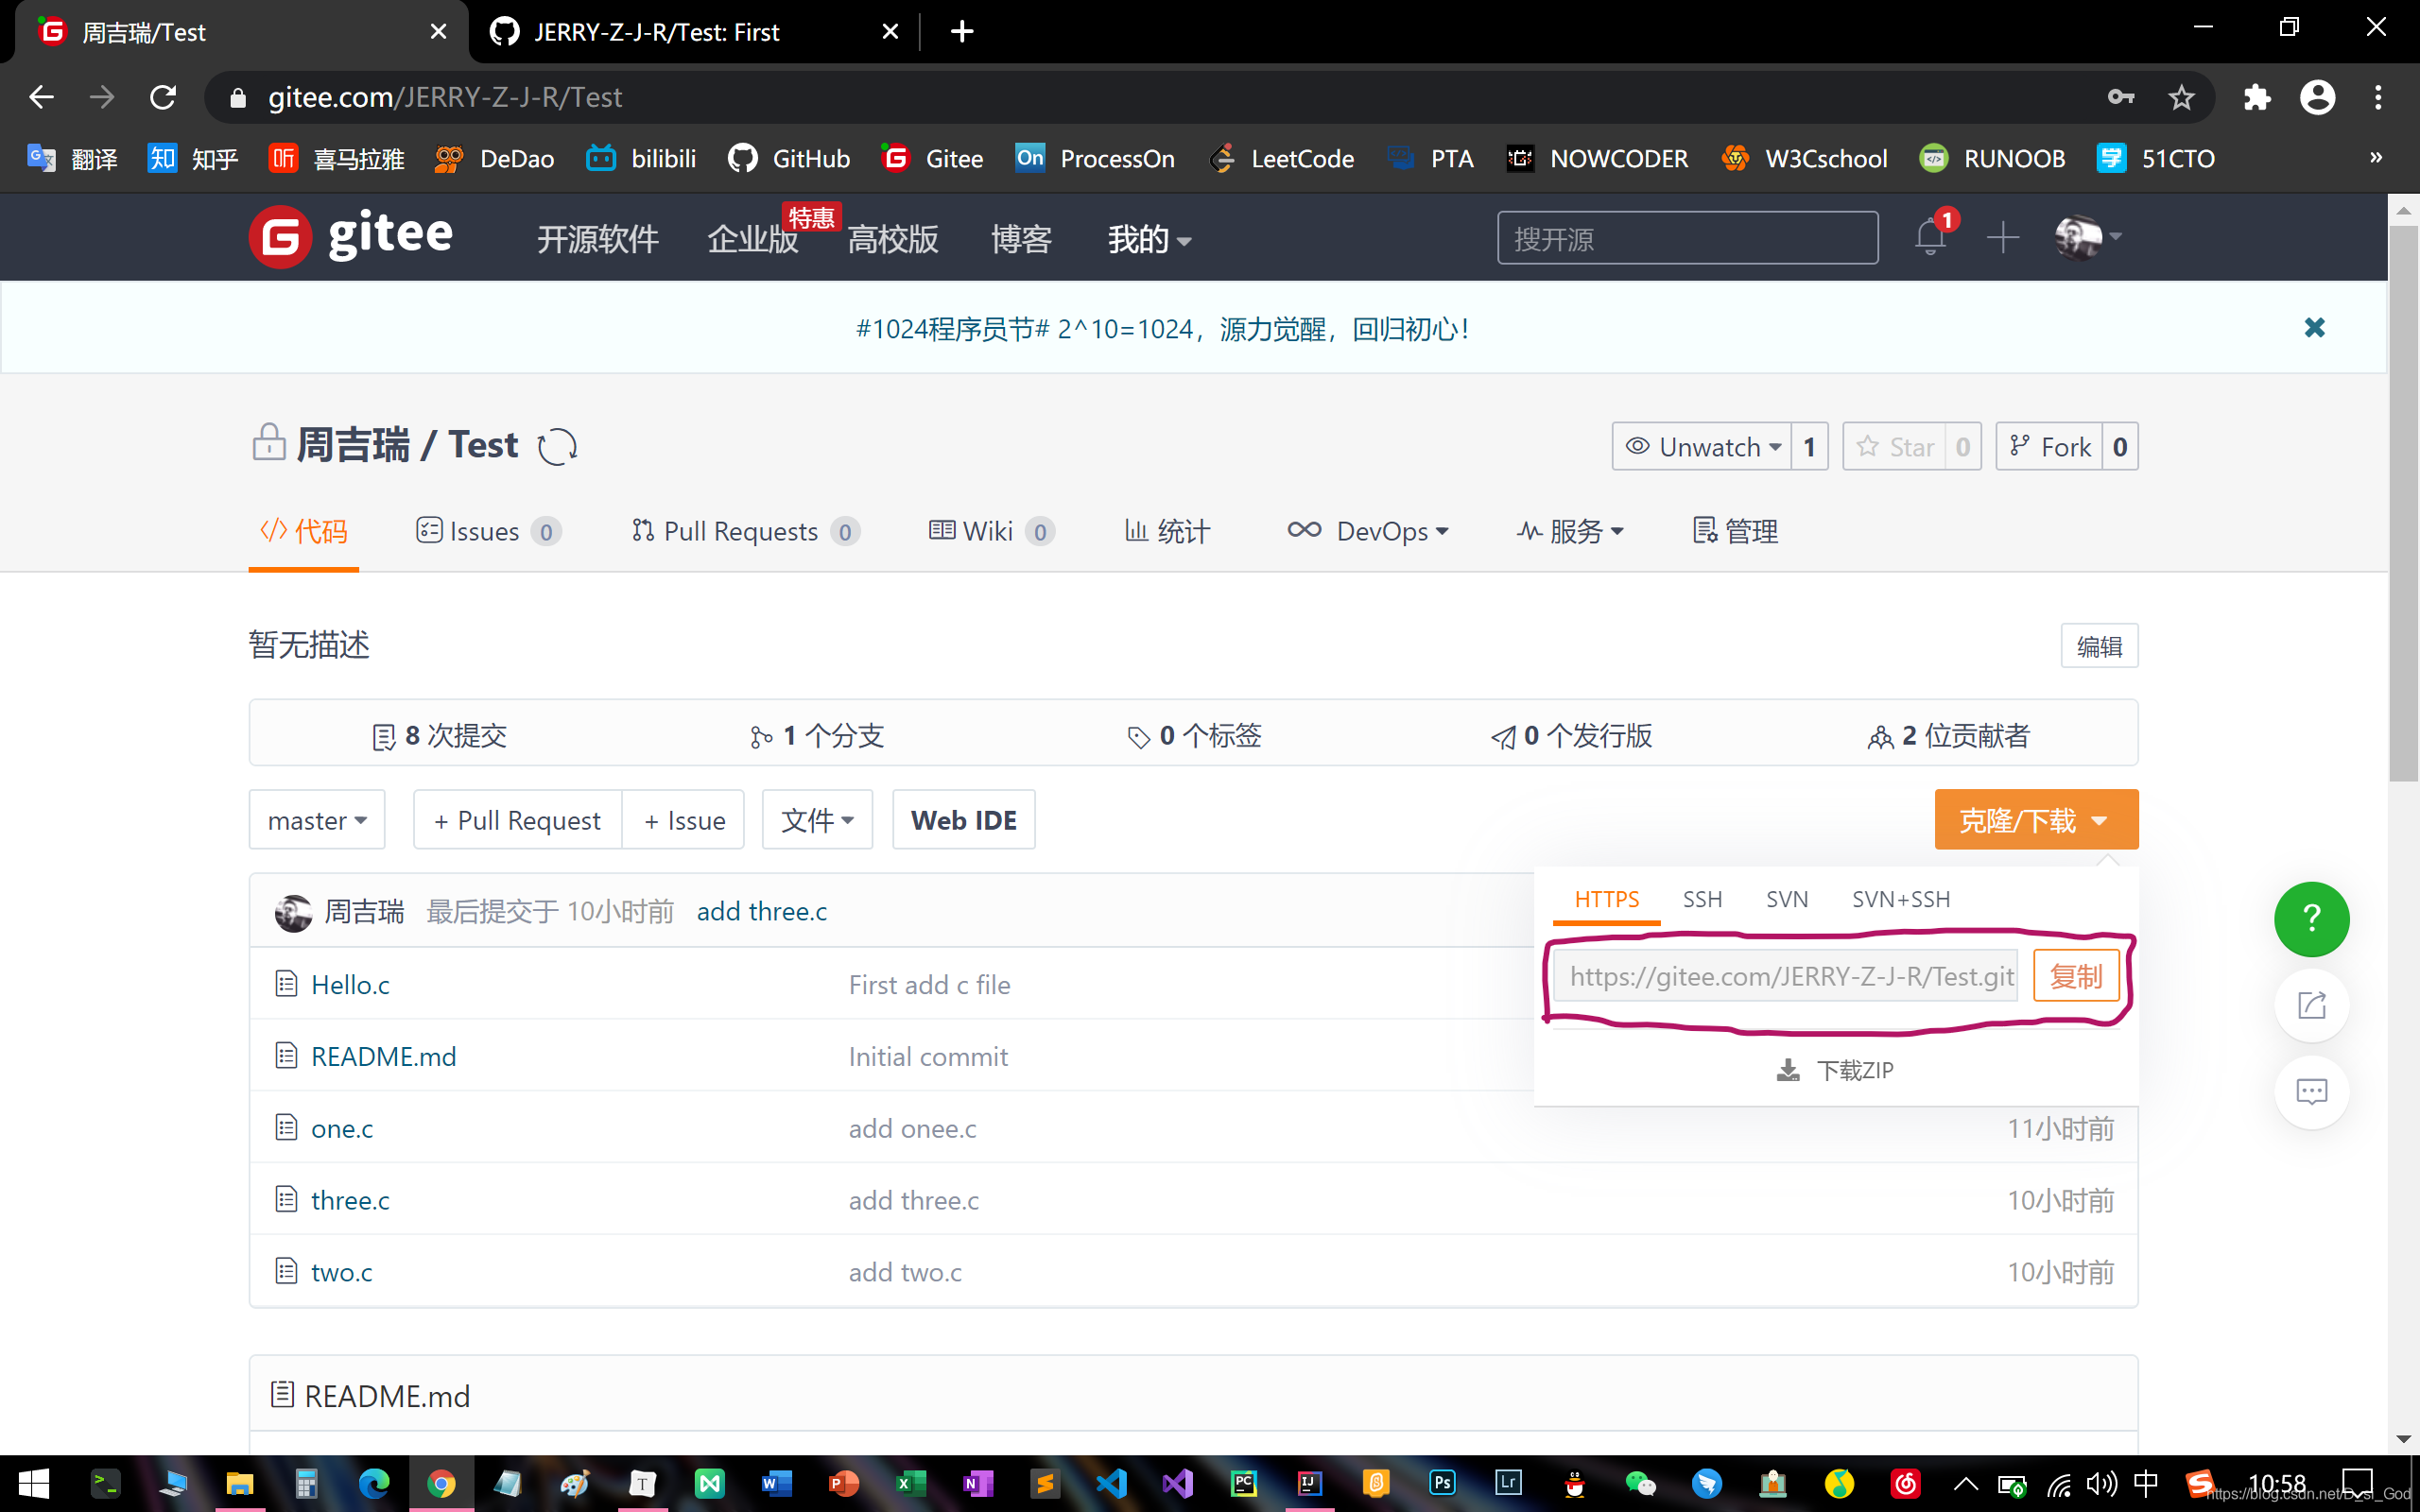Open the Chrome extensions puzzle icon

pyautogui.click(x=2256, y=97)
